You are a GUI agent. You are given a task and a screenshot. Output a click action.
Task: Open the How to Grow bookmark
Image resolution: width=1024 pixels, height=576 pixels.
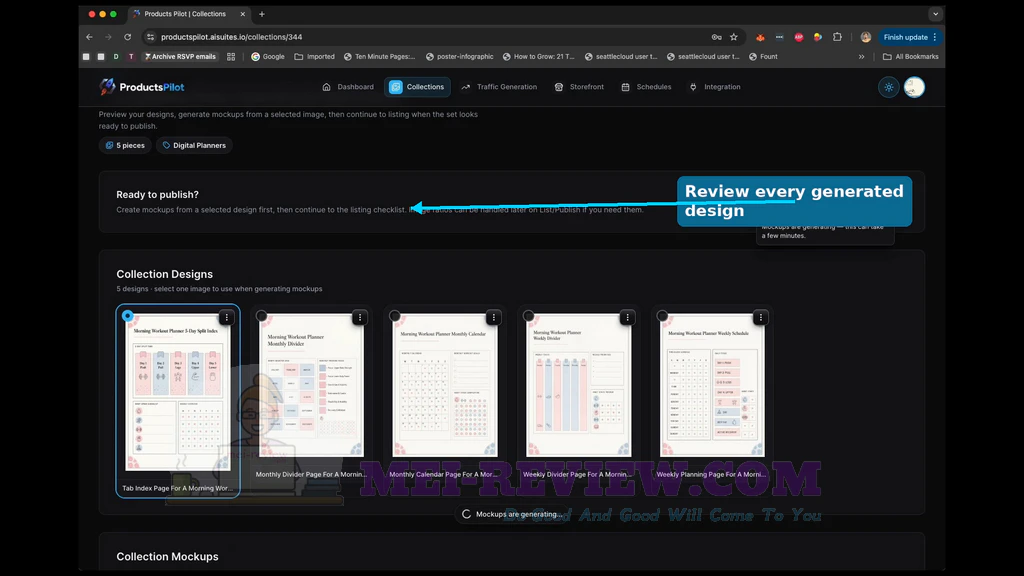pos(539,57)
